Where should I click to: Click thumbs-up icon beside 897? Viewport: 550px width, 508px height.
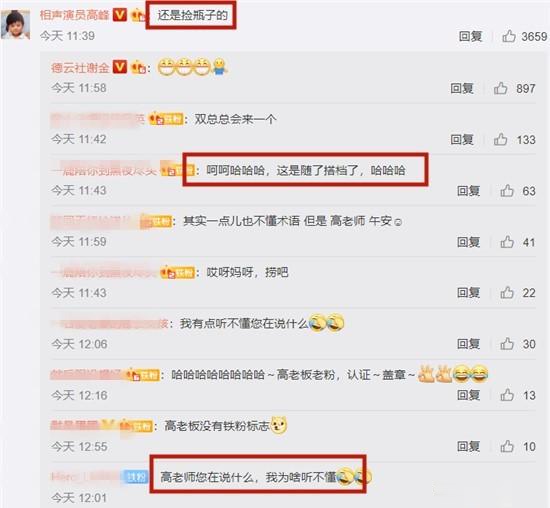[501, 88]
